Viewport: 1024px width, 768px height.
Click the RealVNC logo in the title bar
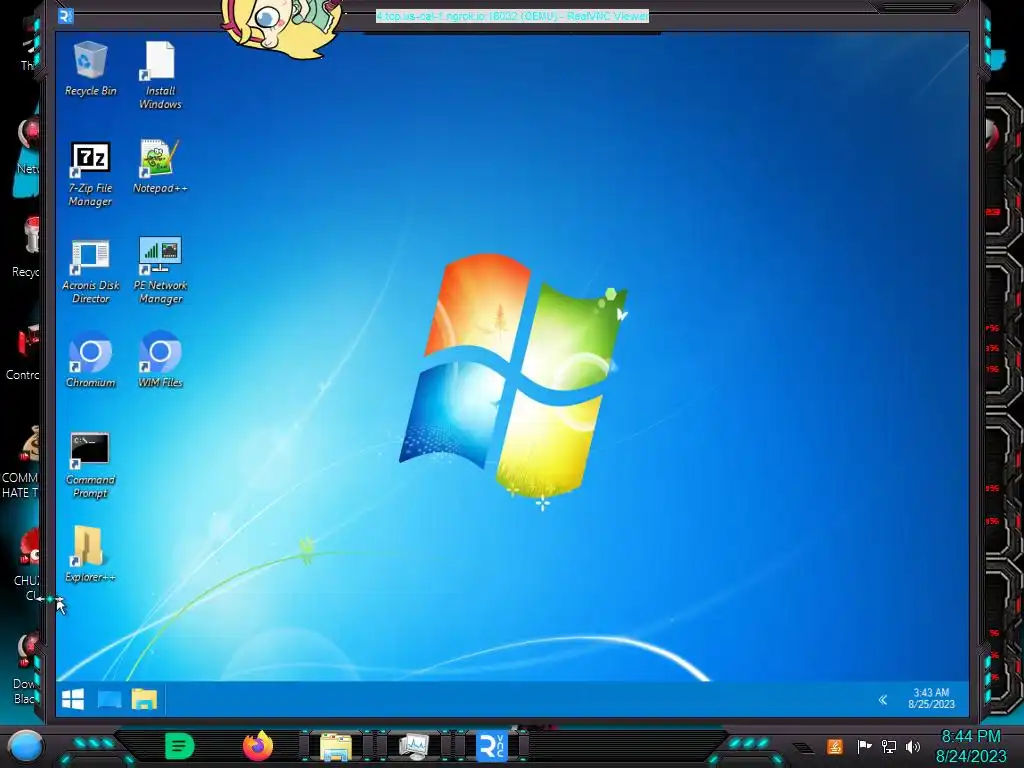[65, 16]
